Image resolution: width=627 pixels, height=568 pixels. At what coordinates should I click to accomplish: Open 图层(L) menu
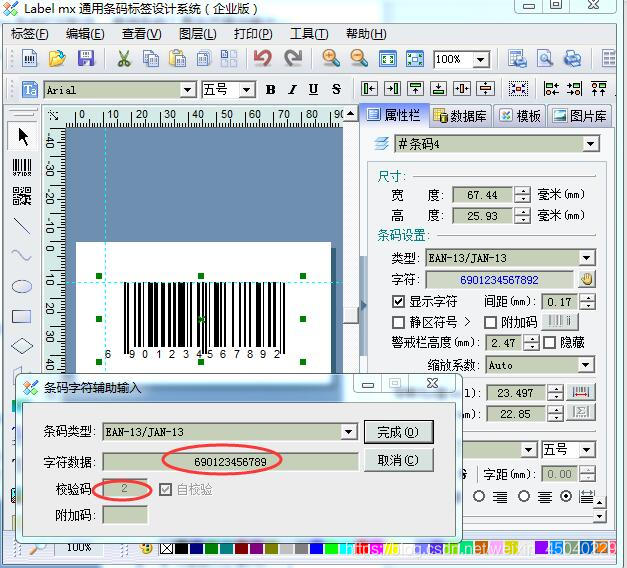(x=198, y=34)
